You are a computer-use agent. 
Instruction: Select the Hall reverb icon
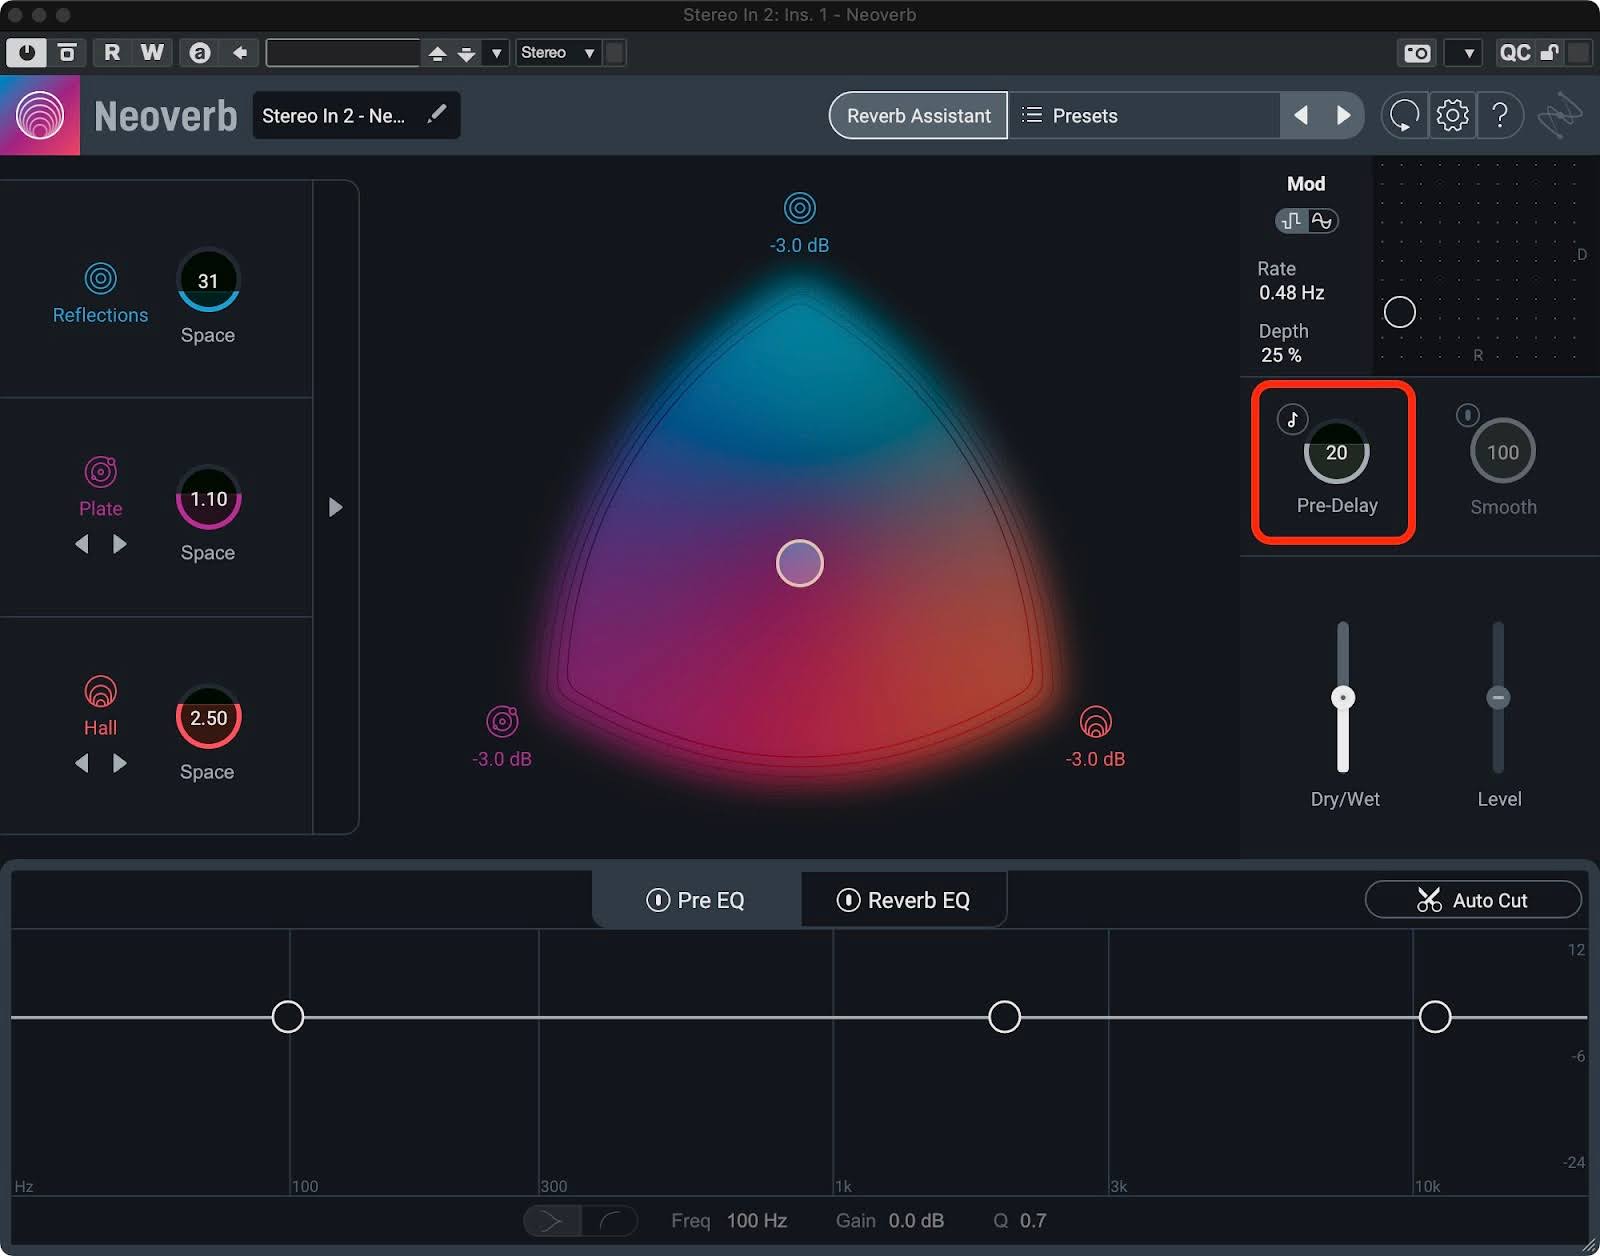point(100,691)
